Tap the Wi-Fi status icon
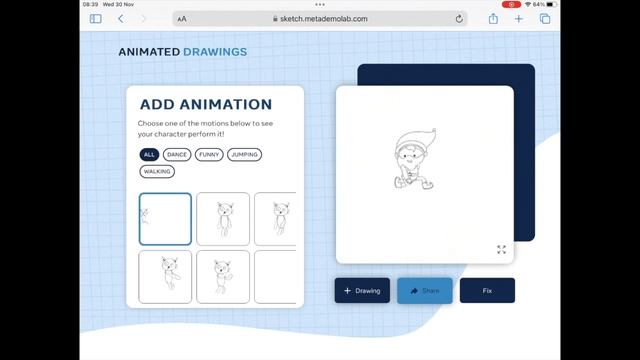640x360 pixels. (528, 4)
